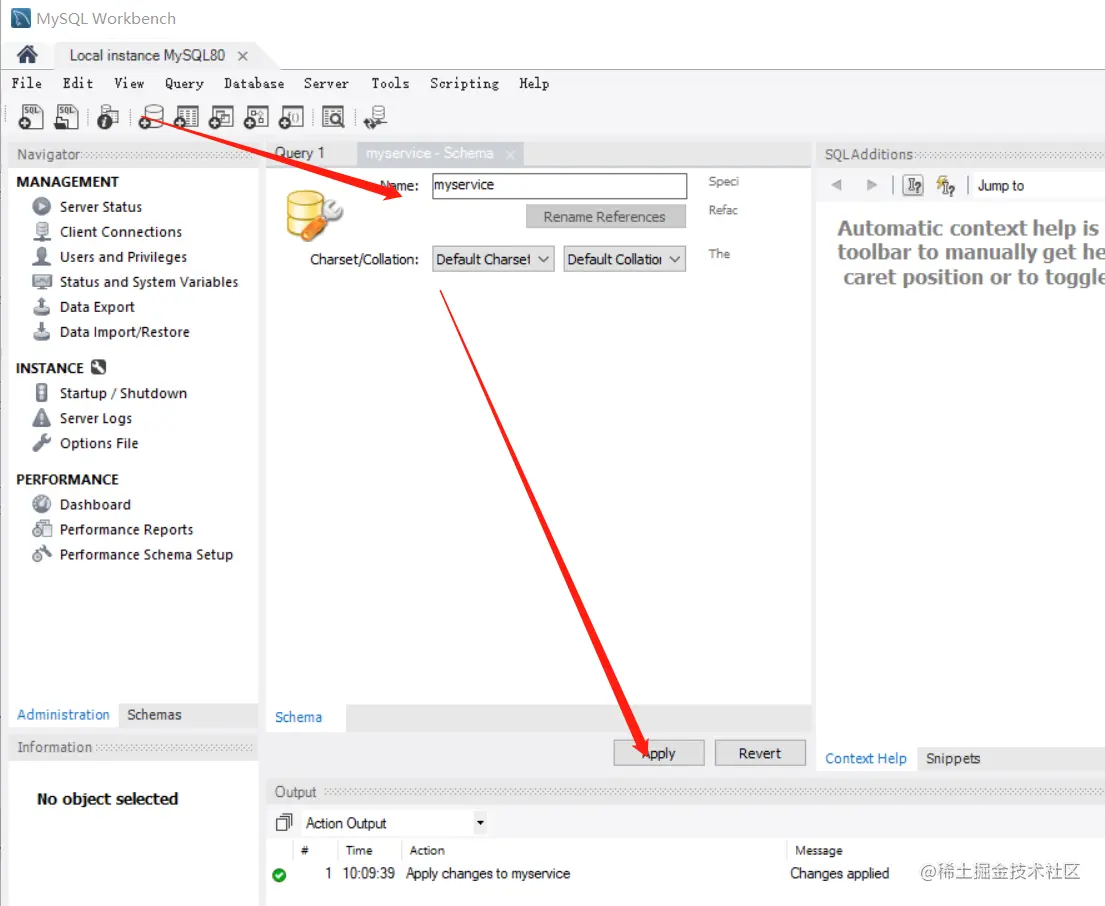Open the File menu
Image resolution: width=1105 pixels, height=906 pixels.
[27, 83]
